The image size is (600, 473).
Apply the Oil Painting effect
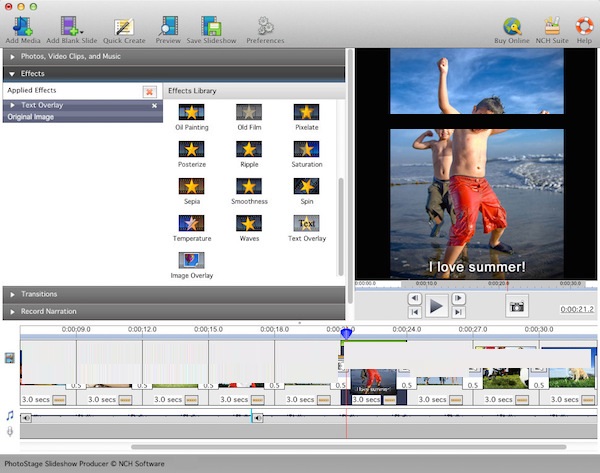[x=192, y=114]
